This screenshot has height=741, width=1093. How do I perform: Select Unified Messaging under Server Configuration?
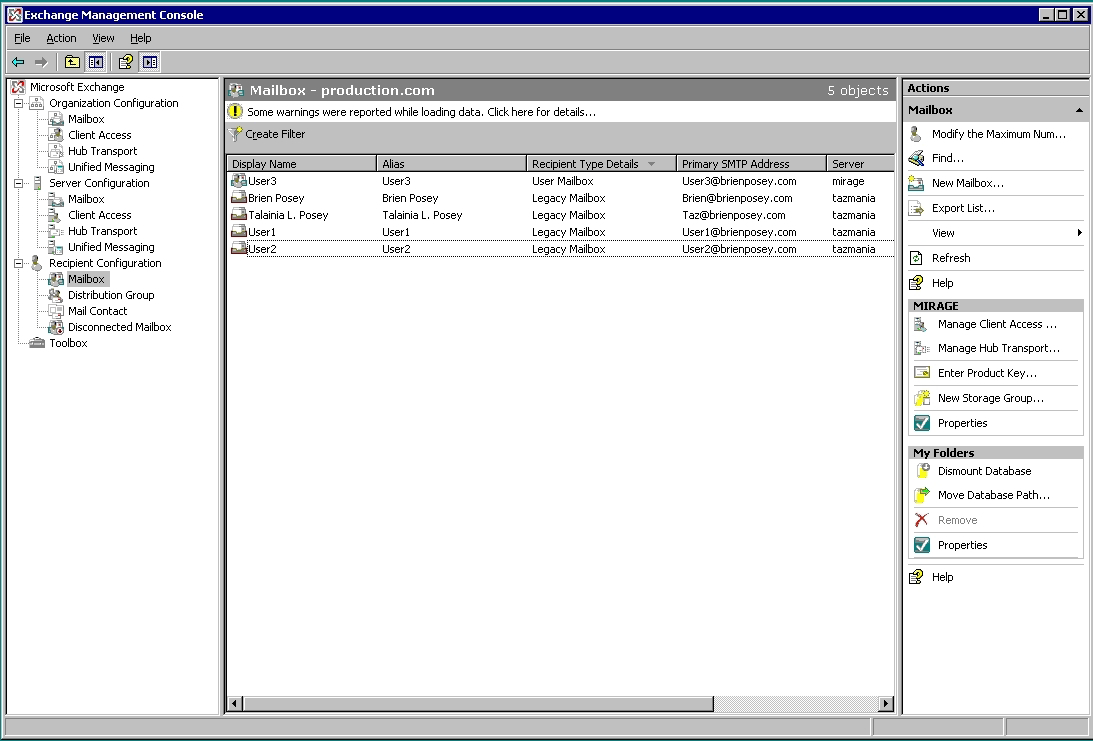pos(111,247)
